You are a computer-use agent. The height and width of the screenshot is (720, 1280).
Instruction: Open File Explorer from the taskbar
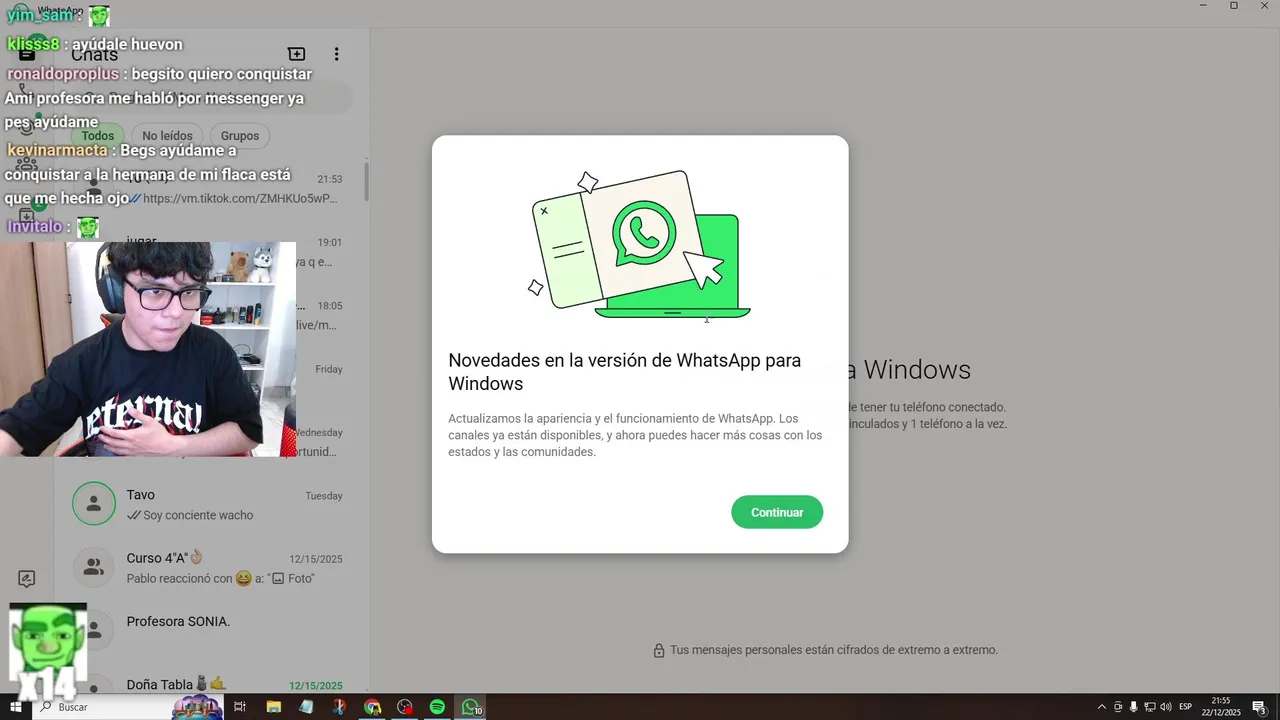(273, 707)
